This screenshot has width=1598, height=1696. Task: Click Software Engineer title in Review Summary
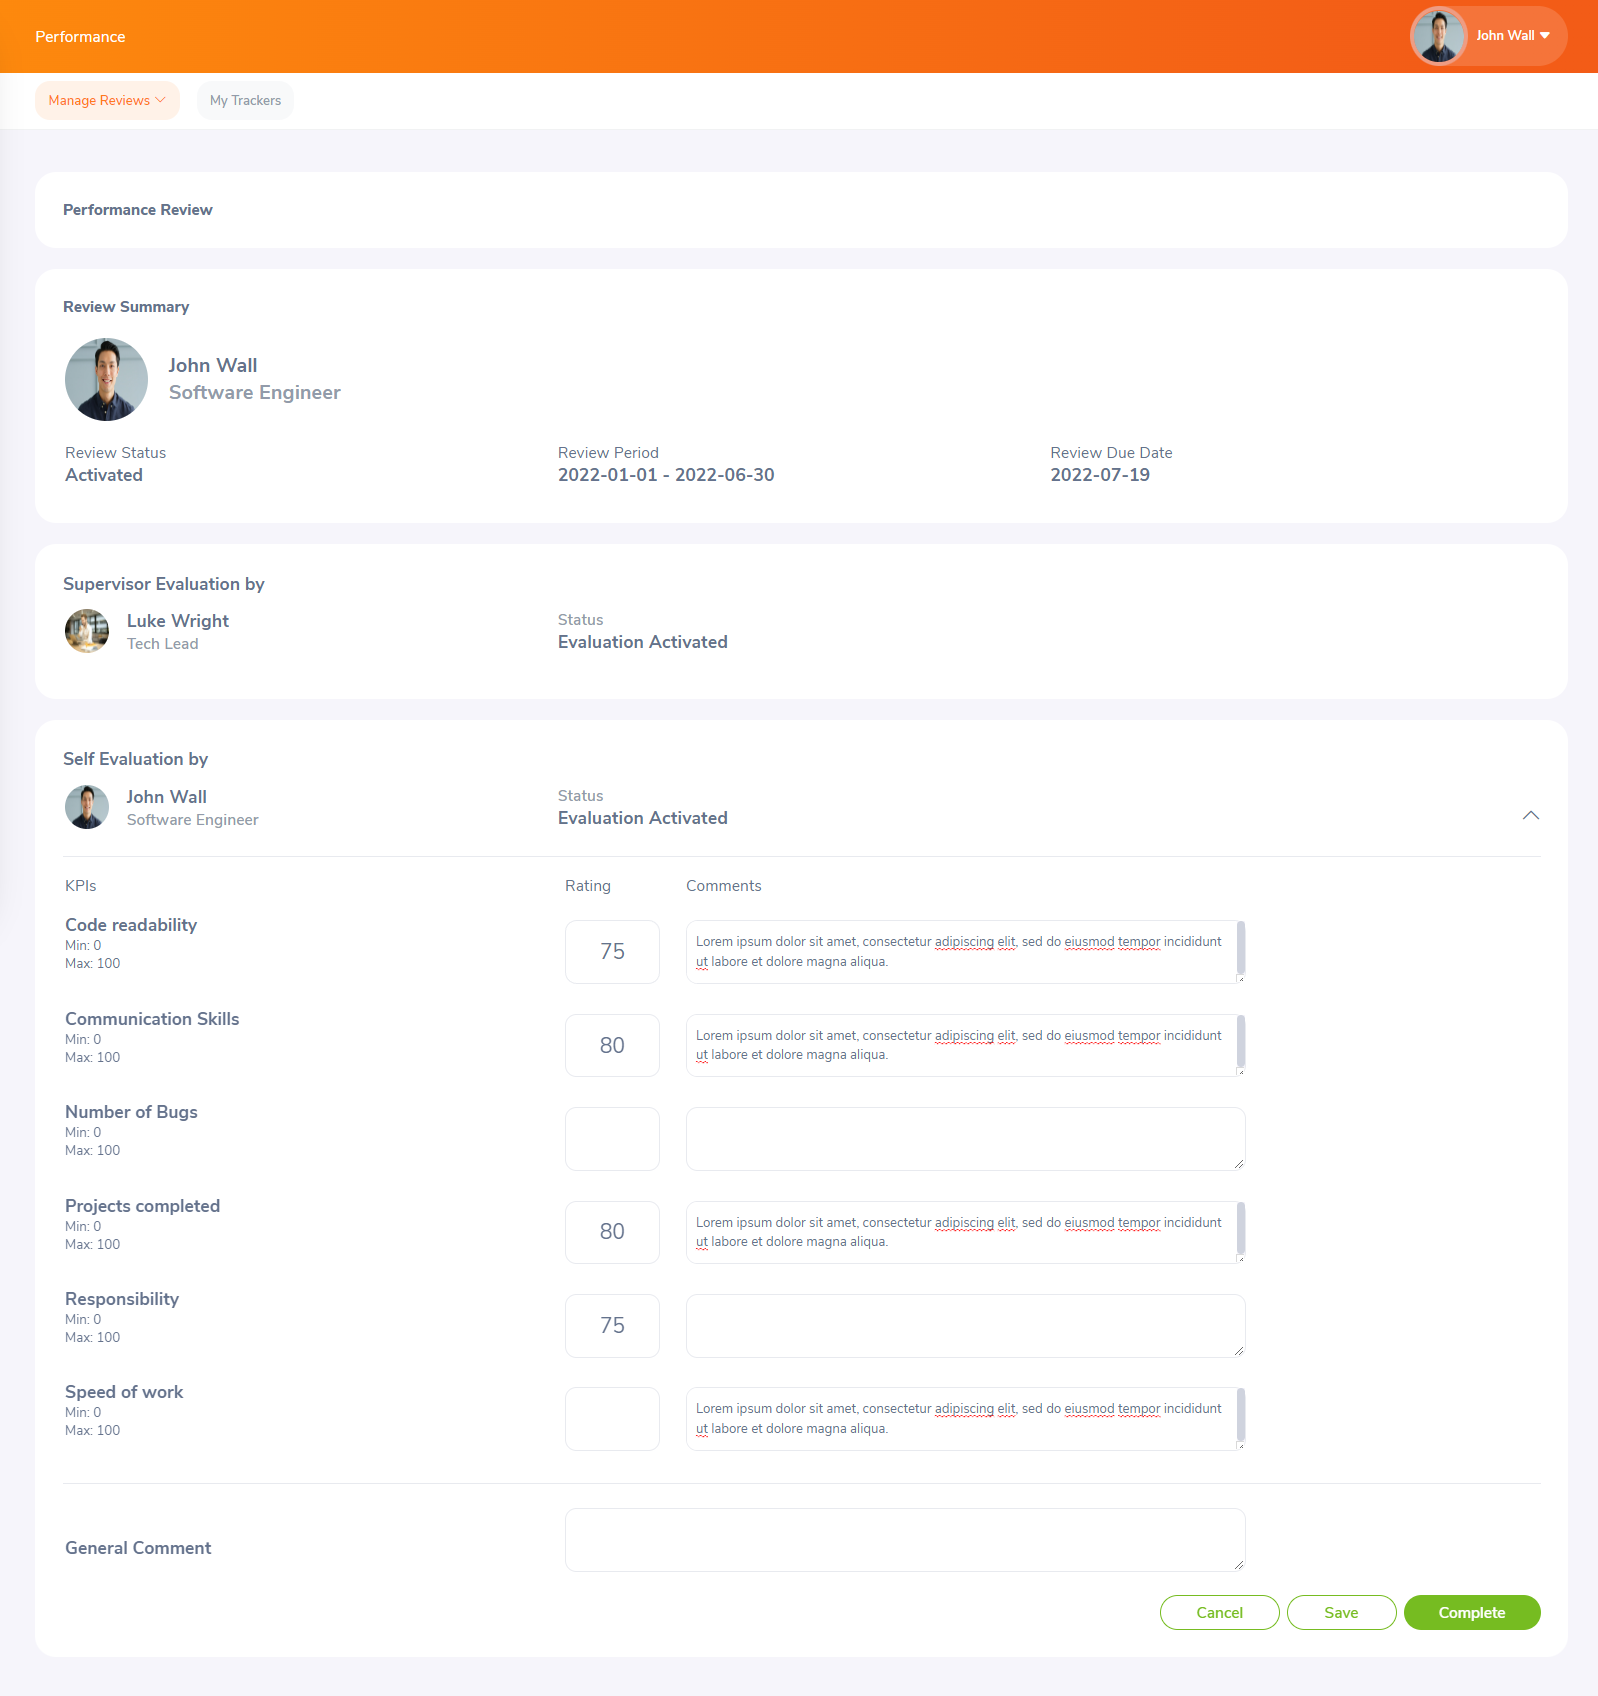click(x=255, y=393)
